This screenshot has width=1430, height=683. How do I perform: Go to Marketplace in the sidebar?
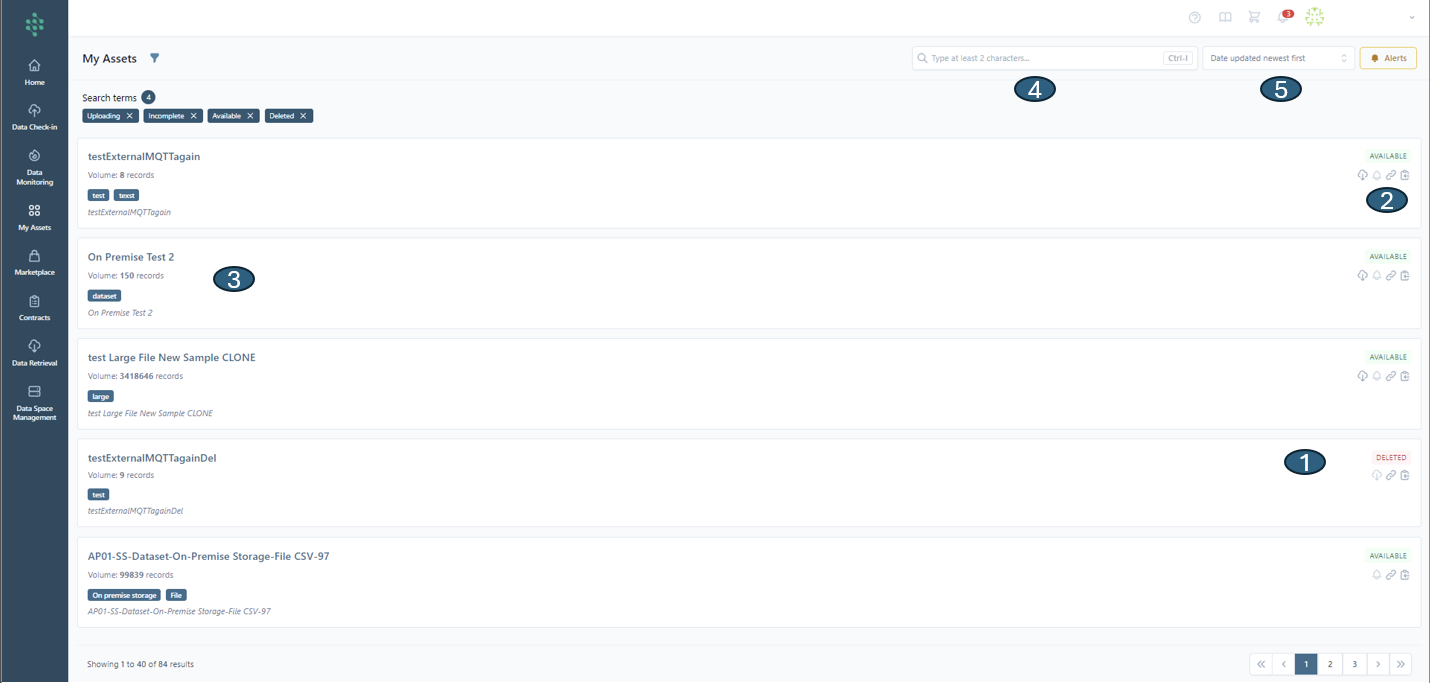34,262
